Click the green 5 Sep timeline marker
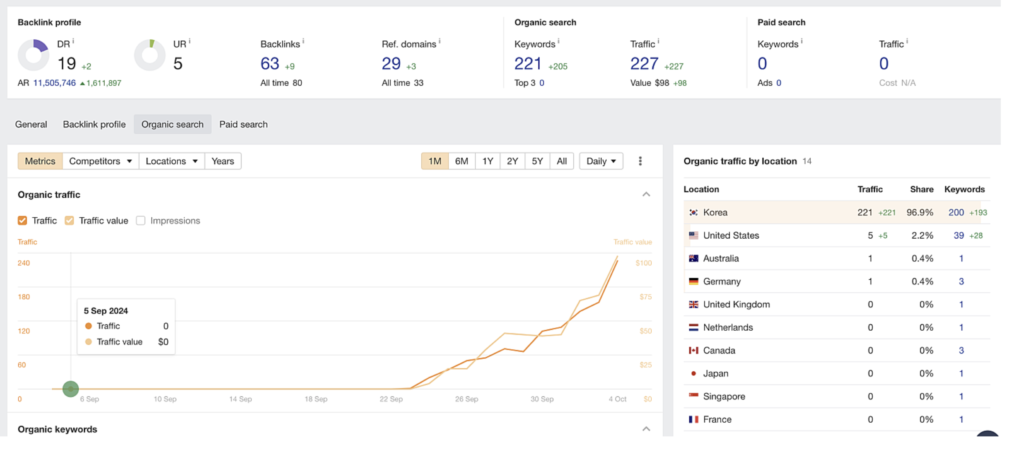Image resolution: width=1024 pixels, height=452 pixels. click(x=71, y=389)
